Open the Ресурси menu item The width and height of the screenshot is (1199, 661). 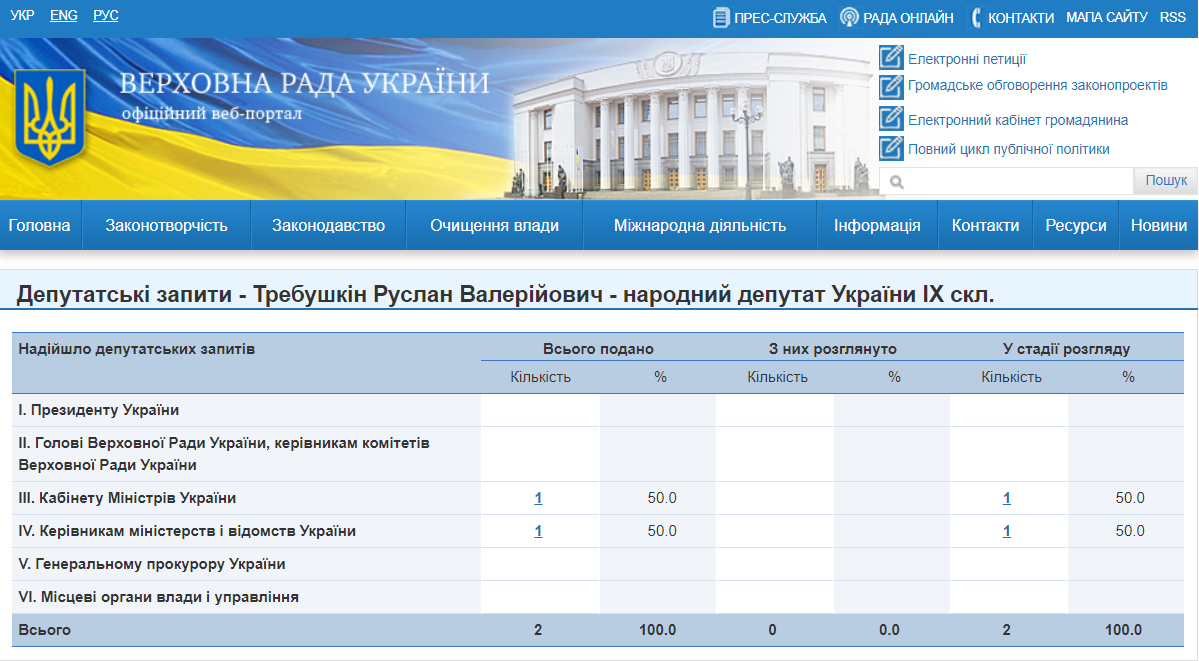click(1076, 225)
